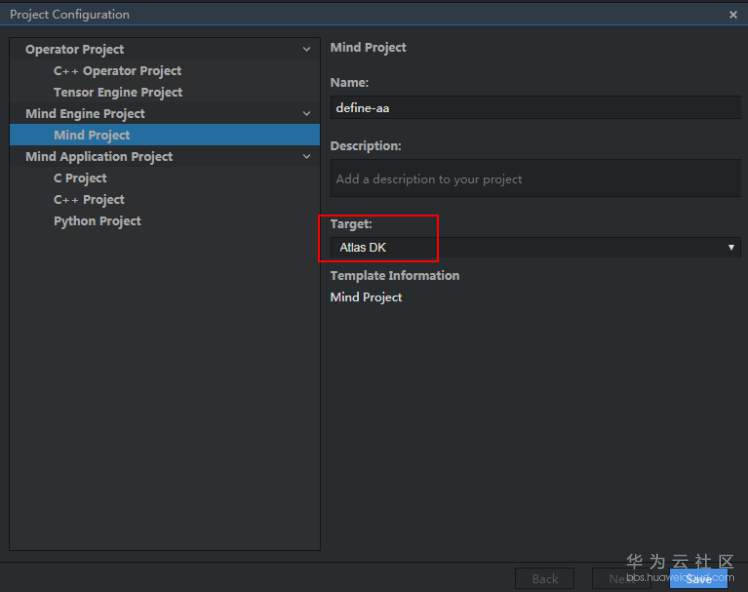
Task: Open the Target dropdown showing Atlas DK
Action: coord(535,247)
